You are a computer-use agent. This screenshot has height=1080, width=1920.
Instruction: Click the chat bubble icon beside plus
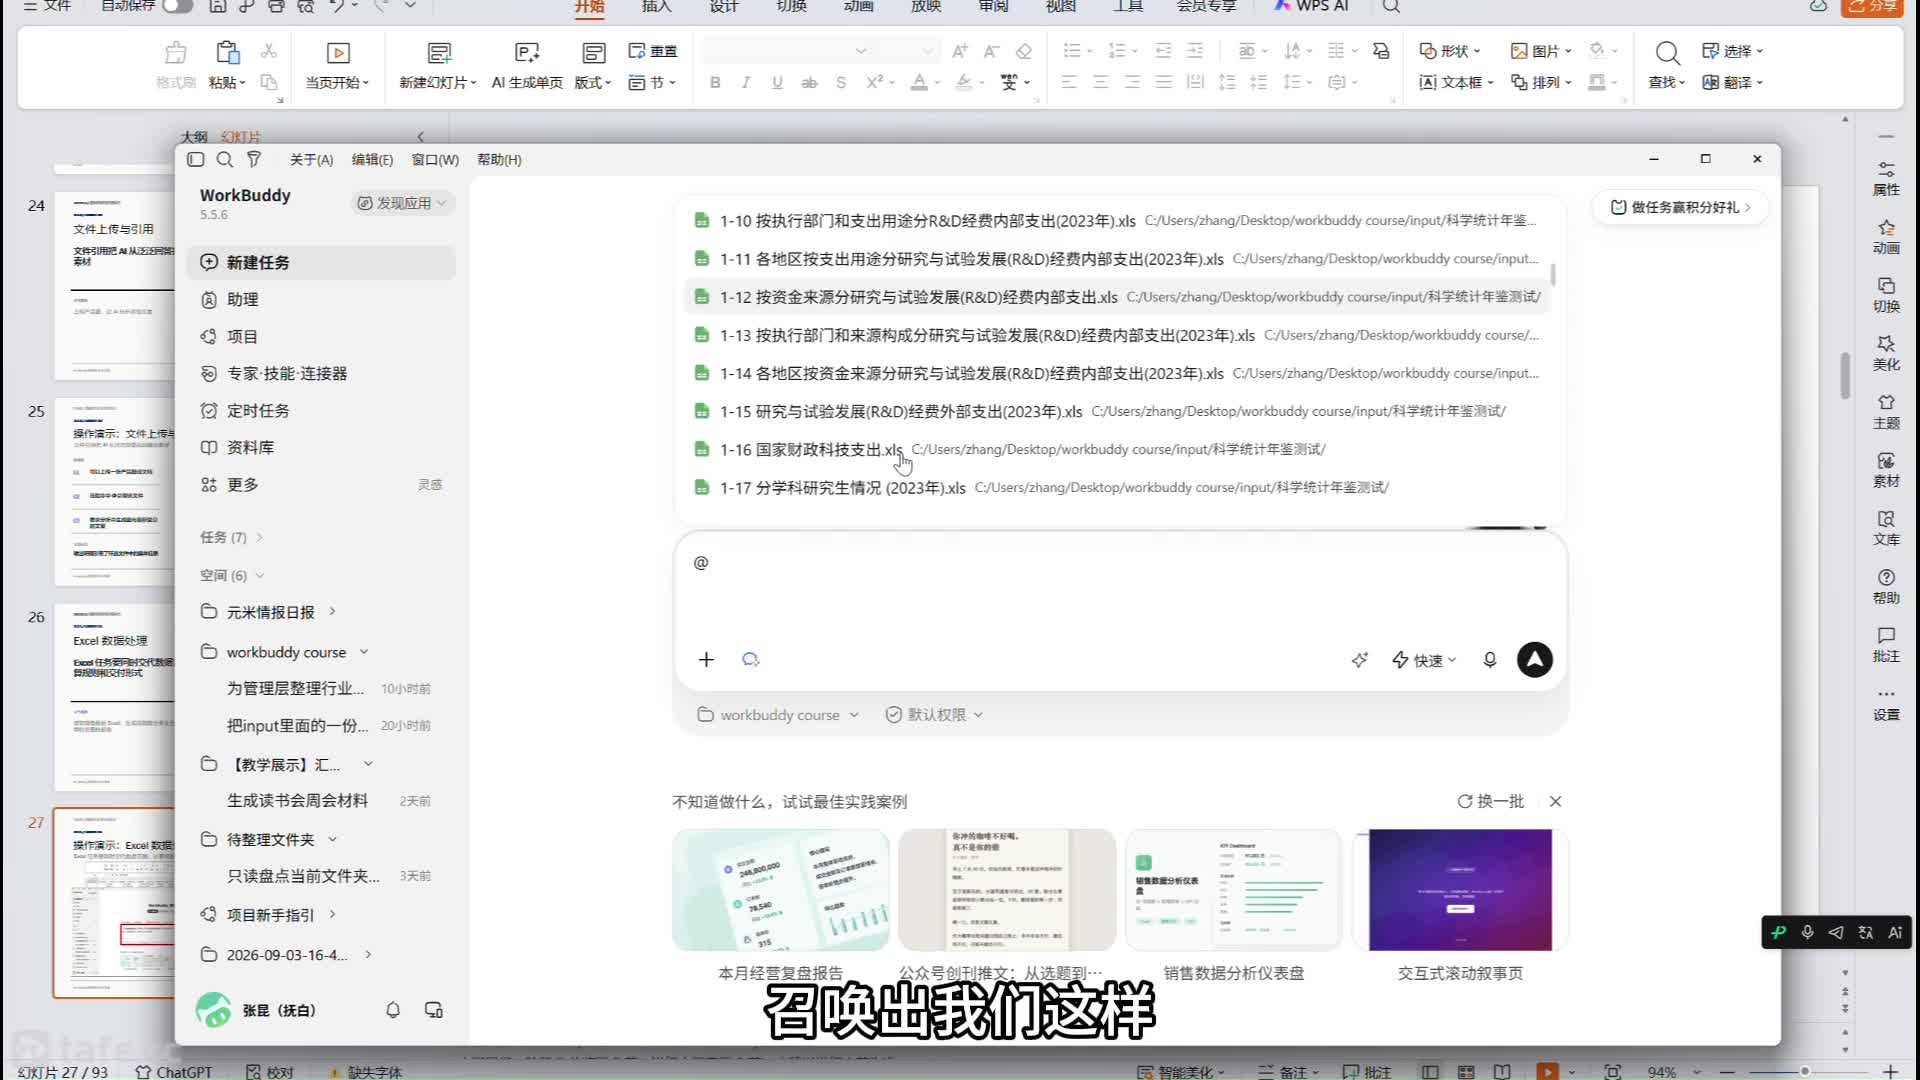(751, 660)
